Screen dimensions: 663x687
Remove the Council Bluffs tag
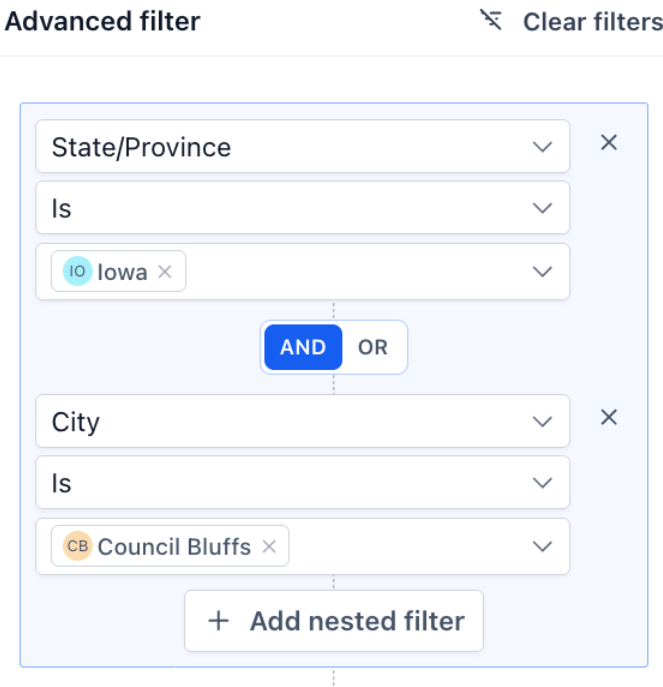pyautogui.click(x=268, y=547)
